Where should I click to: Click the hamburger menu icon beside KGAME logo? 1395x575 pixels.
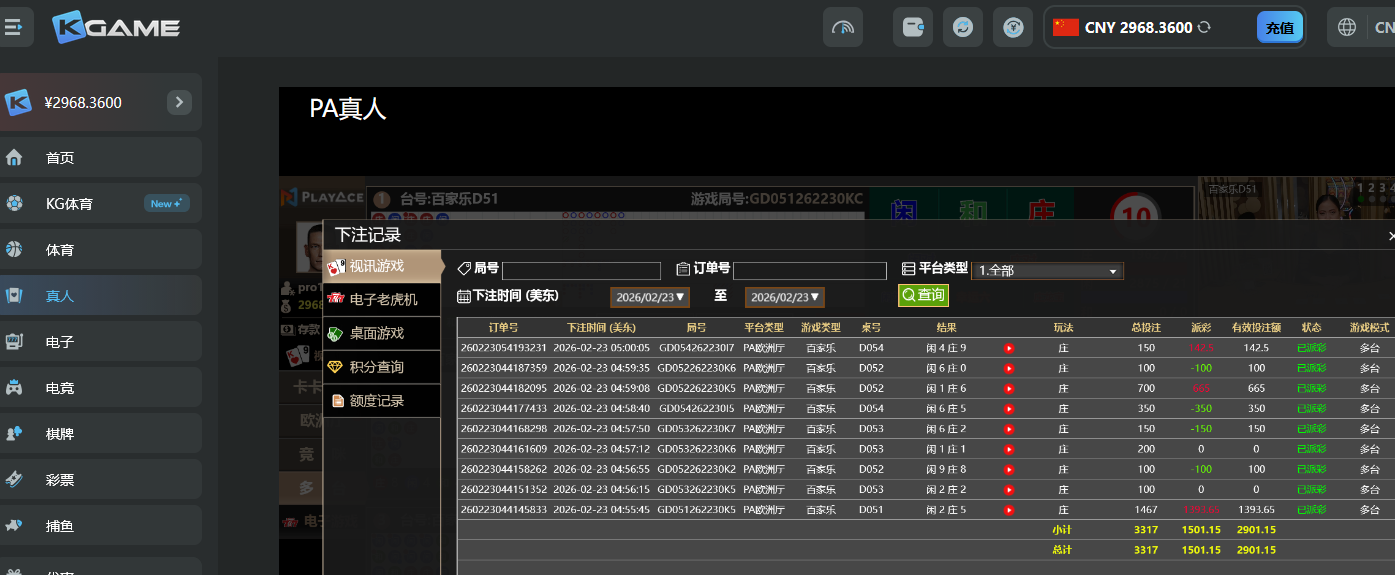pos(13,27)
